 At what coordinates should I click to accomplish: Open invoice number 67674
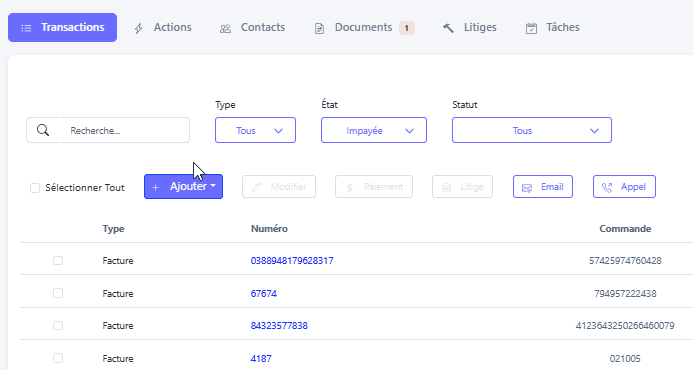(x=264, y=293)
